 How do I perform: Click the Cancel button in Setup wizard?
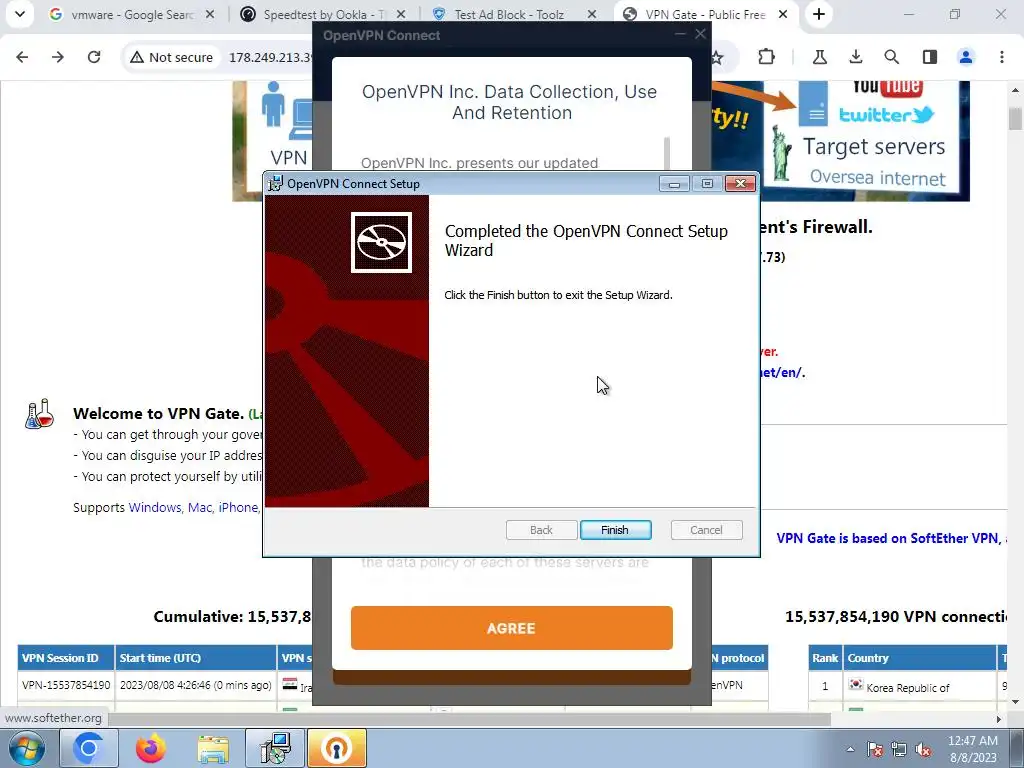706,530
